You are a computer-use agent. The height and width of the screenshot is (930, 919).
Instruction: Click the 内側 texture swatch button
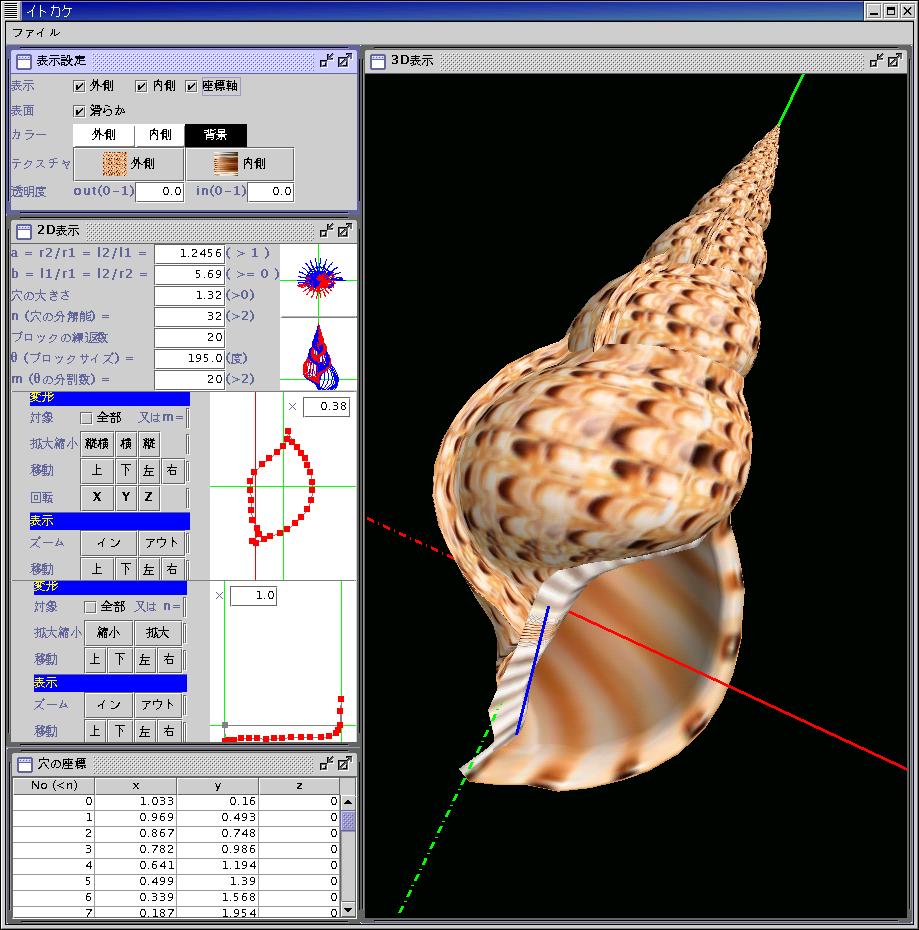point(240,163)
